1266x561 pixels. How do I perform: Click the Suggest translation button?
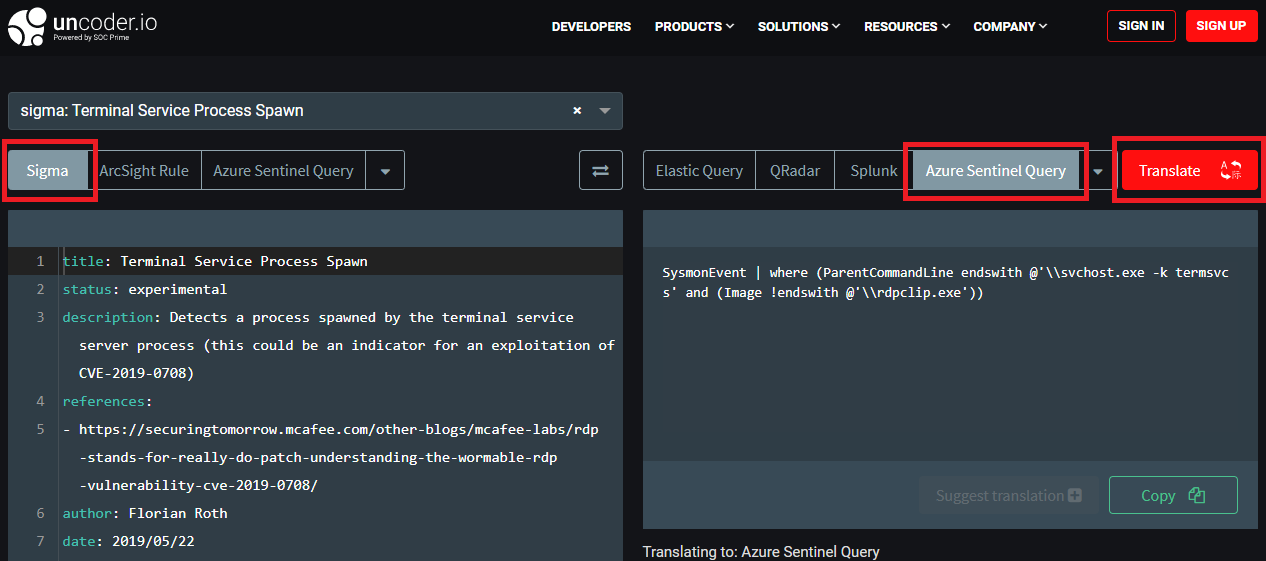point(1008,495)
